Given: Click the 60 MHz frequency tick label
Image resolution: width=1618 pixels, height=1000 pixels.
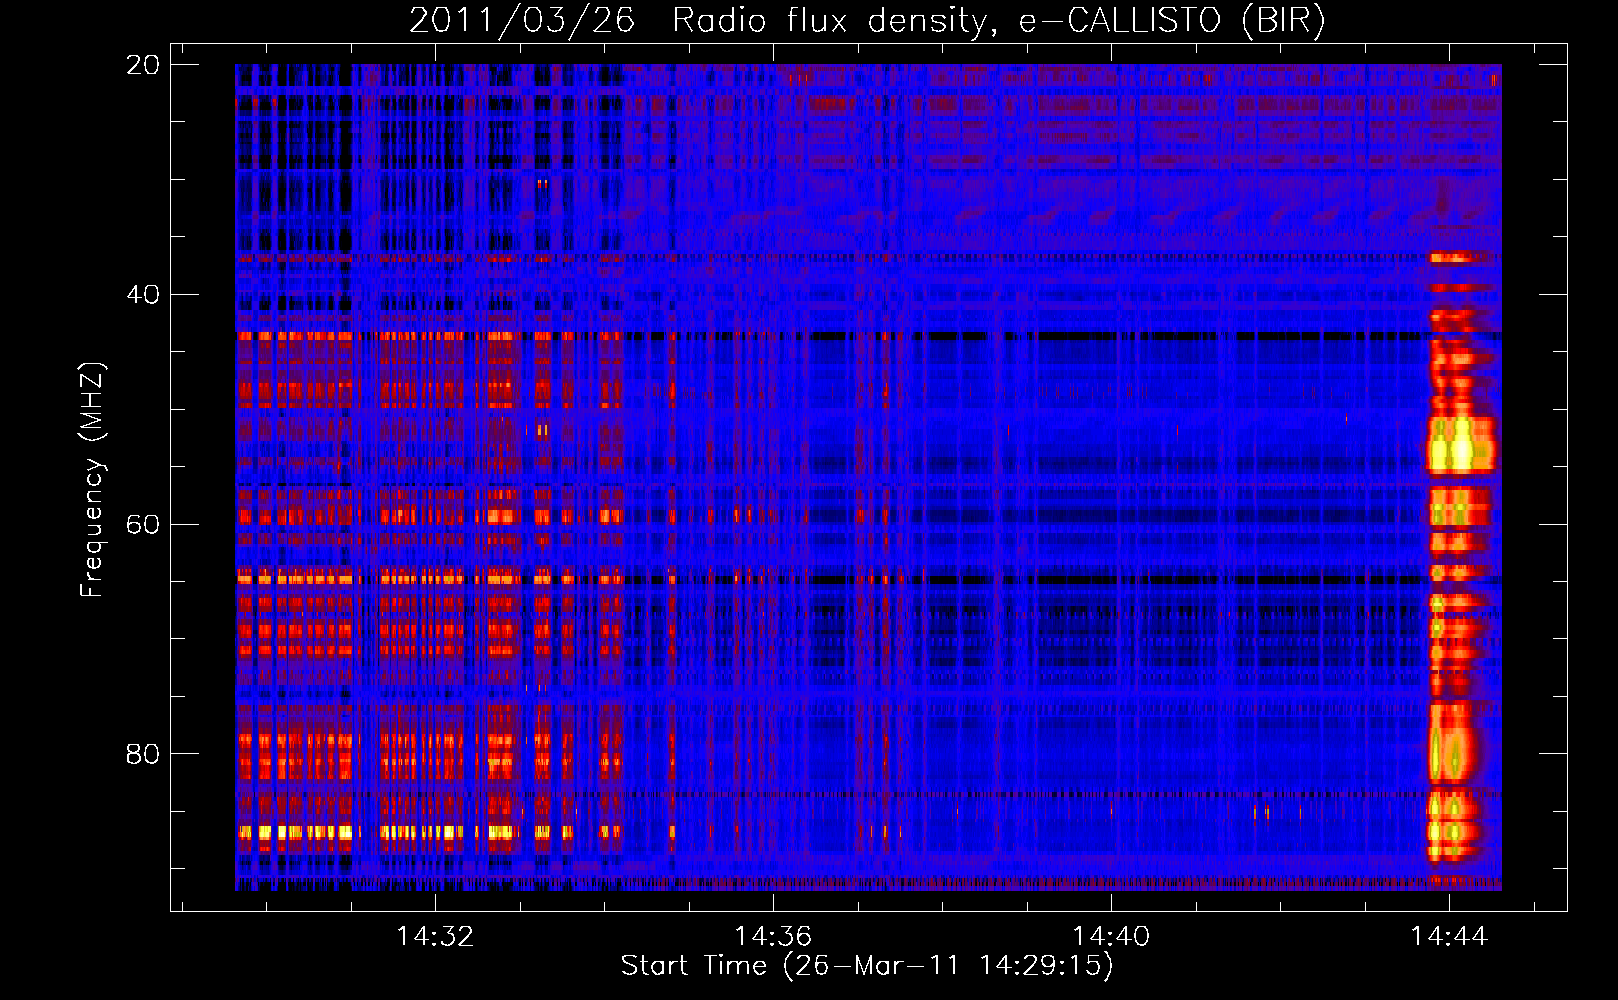Looking at the screenshot, I should [x=143, y=524].
